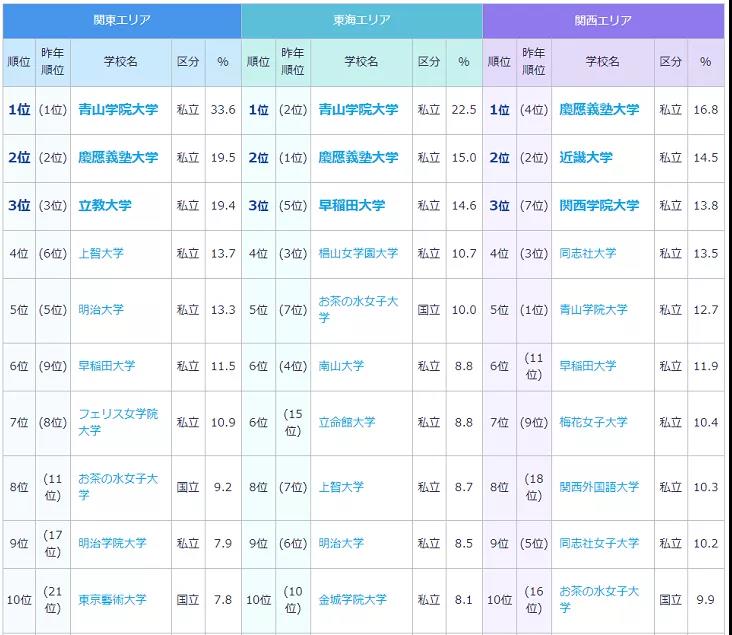This screenshot has height=635, width=732.
Task: Open 青山学院大学 link in 東海エリア ranking
Action: point(359,110)
